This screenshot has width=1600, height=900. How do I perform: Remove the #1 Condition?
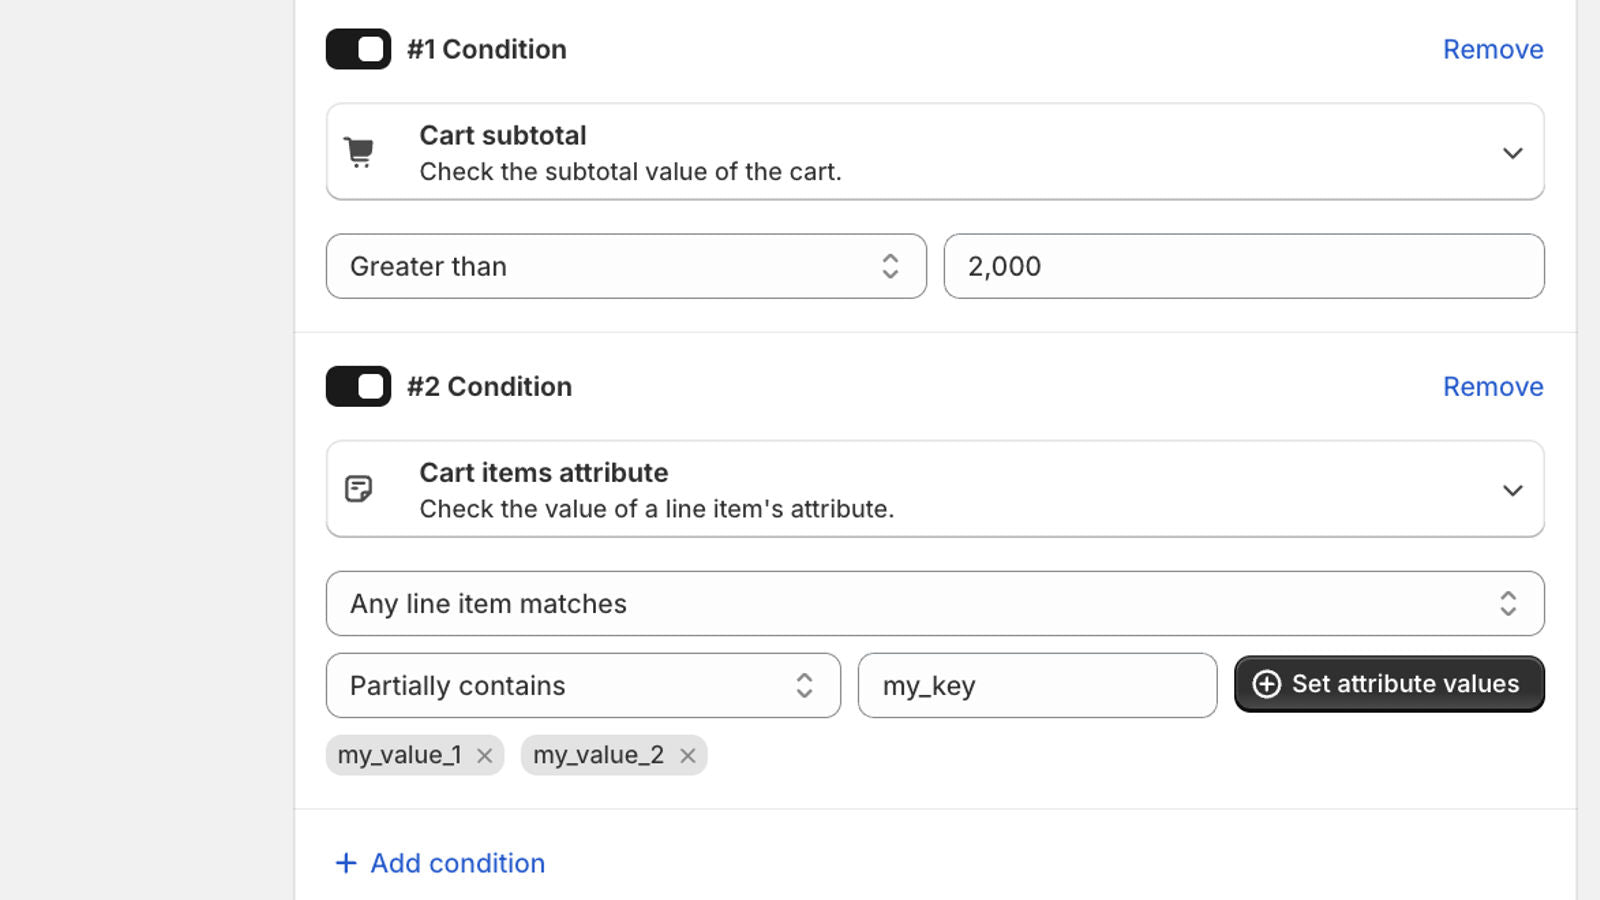point(1493,48)
